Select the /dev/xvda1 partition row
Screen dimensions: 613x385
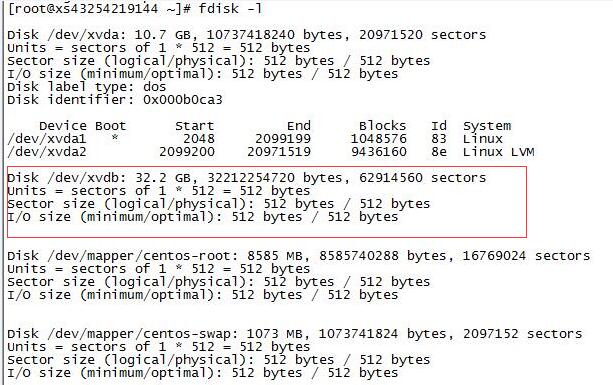coord(255,139)
